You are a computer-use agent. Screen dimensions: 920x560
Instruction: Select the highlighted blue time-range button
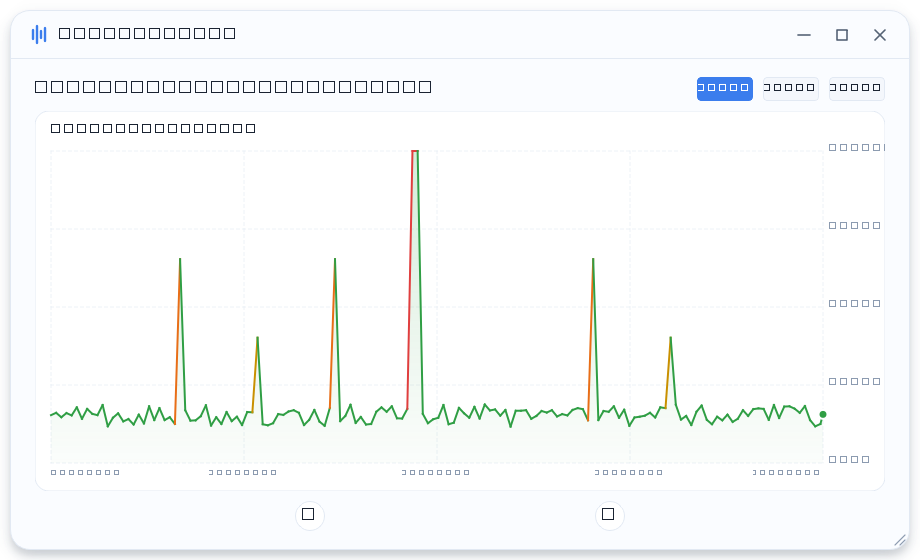tap(725, 89)
